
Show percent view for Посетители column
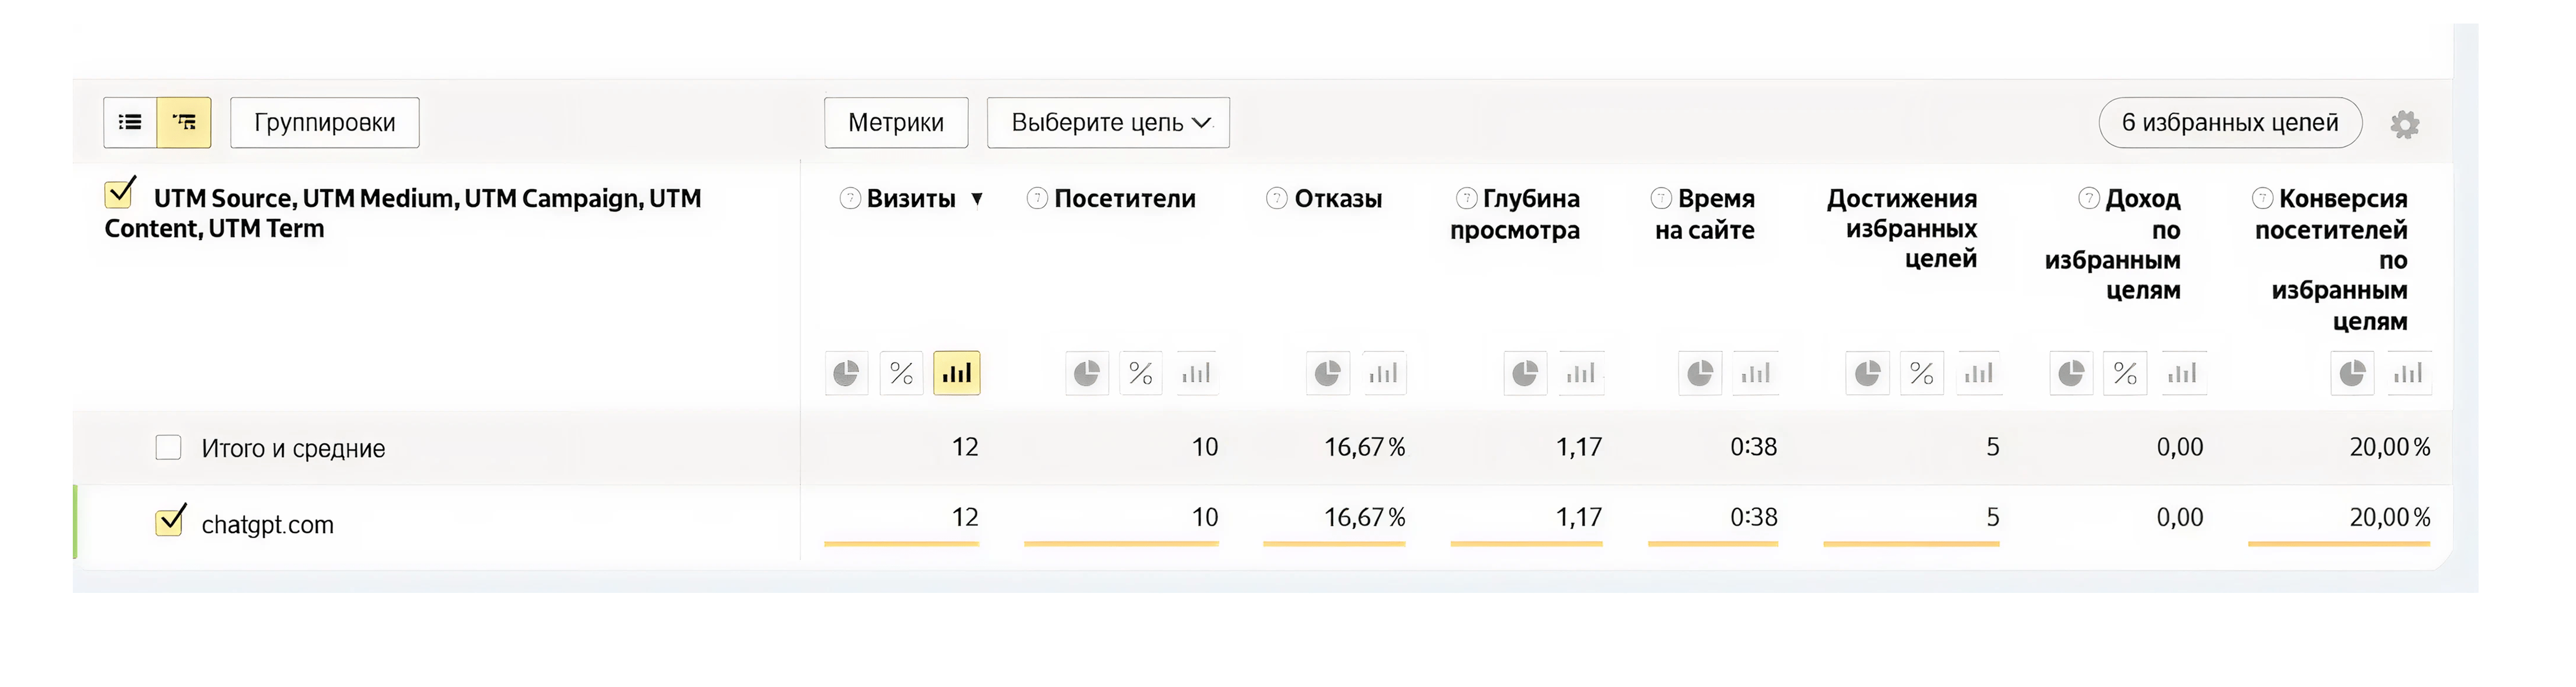[1140, 373]
